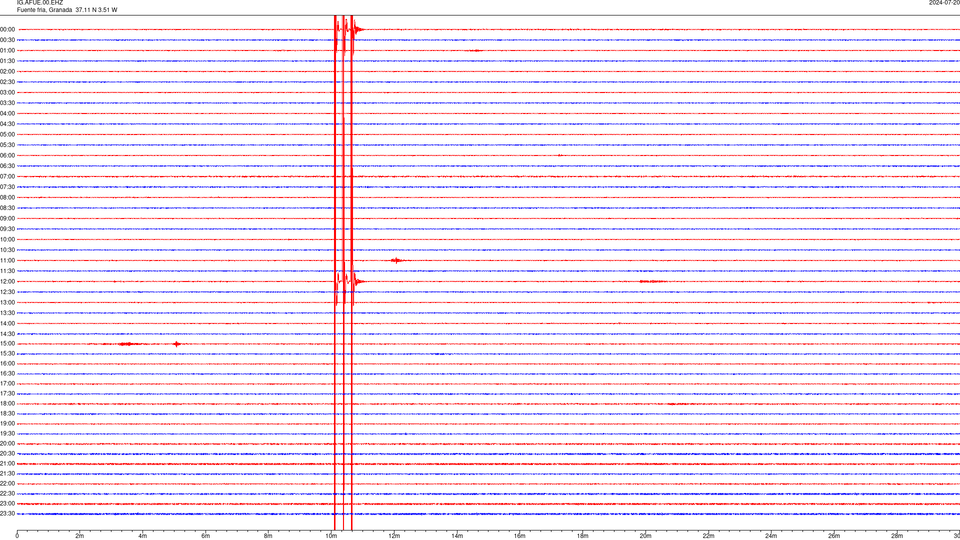Click the 20m tick label on time axis
The width and height of the screenshot is (960, 540).
(x=646, y=536)
